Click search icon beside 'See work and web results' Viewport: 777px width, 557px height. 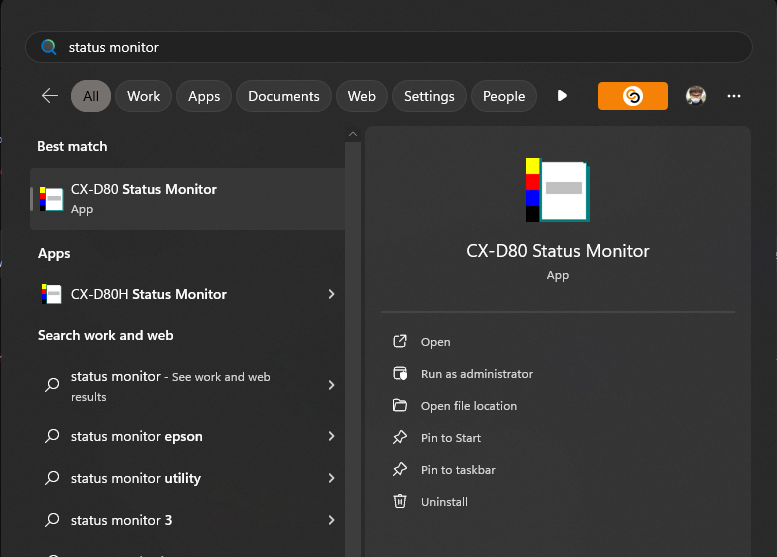52,385
